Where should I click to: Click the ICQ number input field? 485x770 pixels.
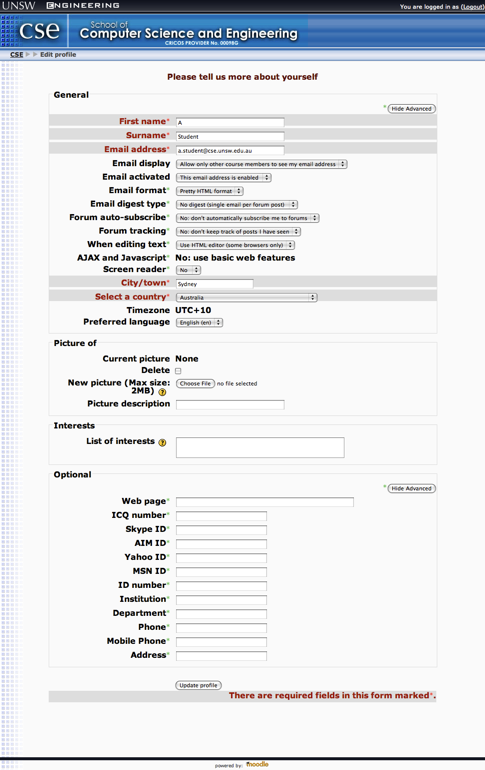[221, 516]
